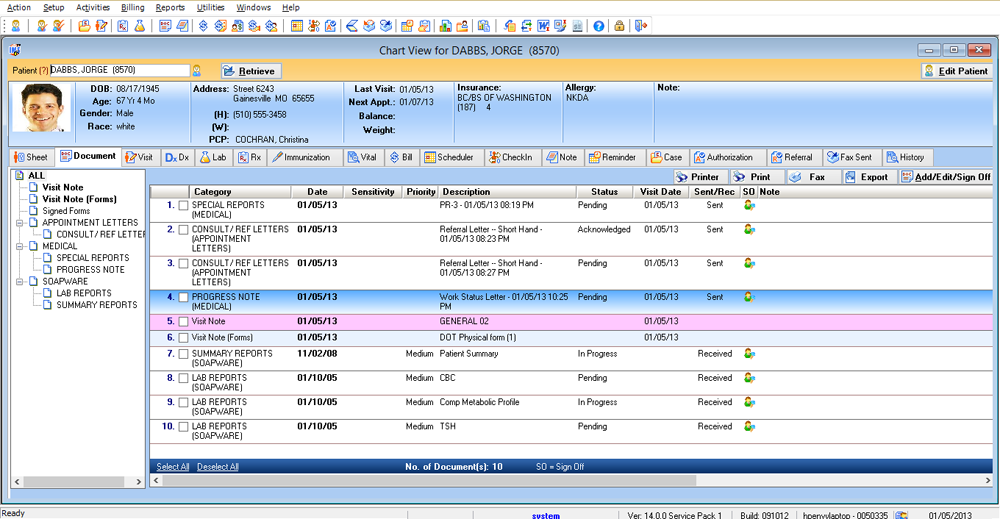Click the lab flask icon in top toolbar
This screenshot has width=1000, height=519.
pyautogui.click(x=139, y=26)
